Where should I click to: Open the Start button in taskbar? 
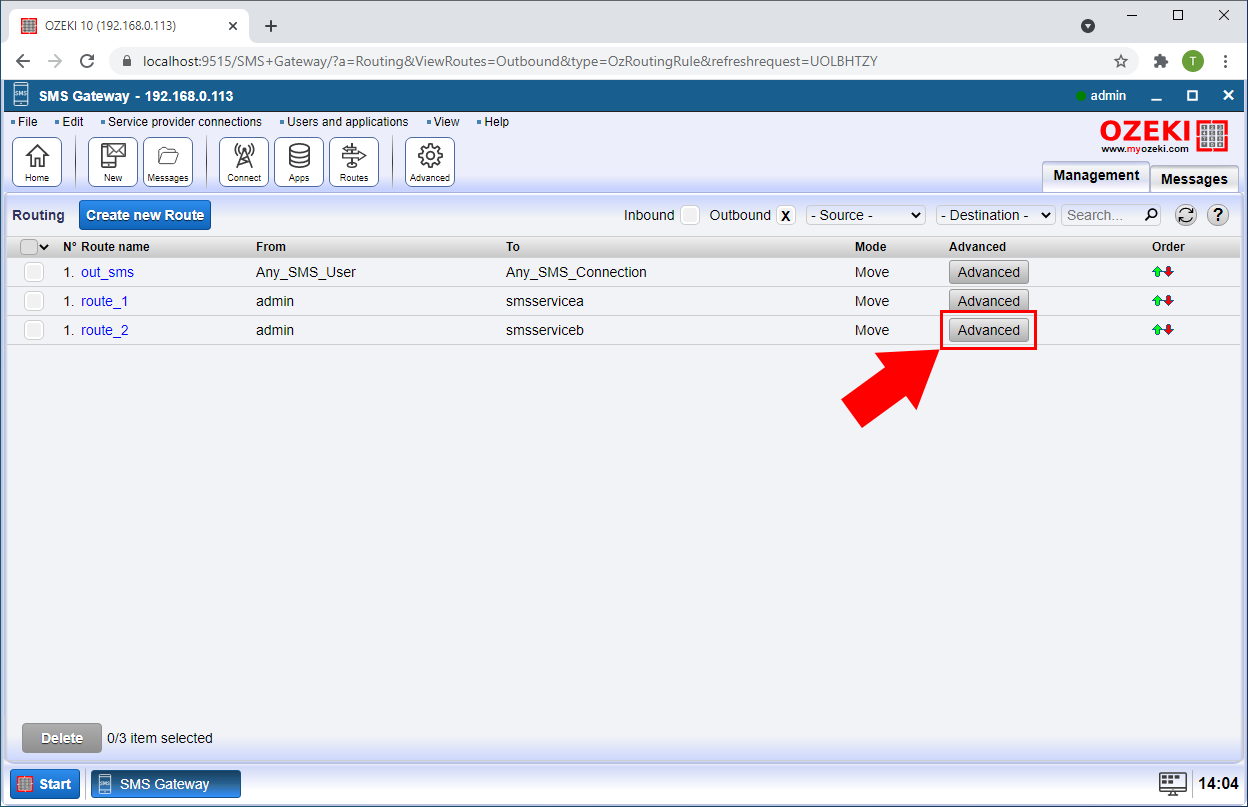(45, 784)
